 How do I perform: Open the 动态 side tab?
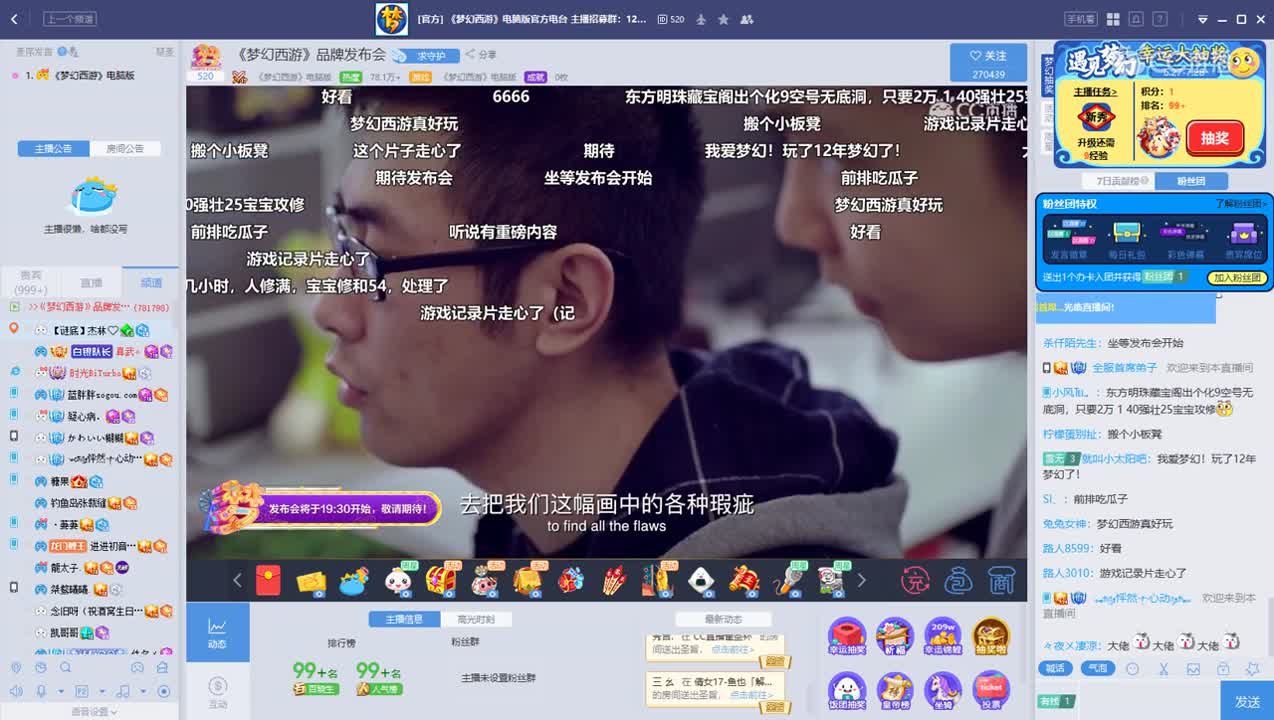(217, 632)
